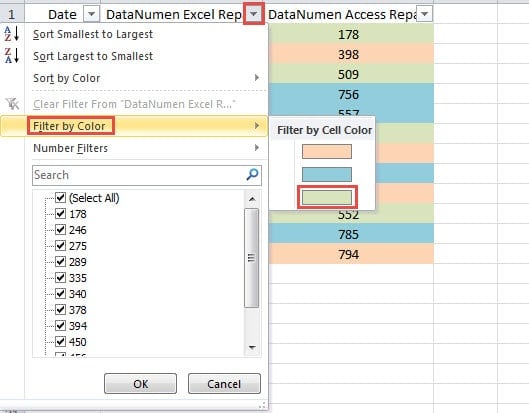529x413 pixels.
Task: Open the DataNumen Access Repair filter dropdown
Action: [425, 14]
